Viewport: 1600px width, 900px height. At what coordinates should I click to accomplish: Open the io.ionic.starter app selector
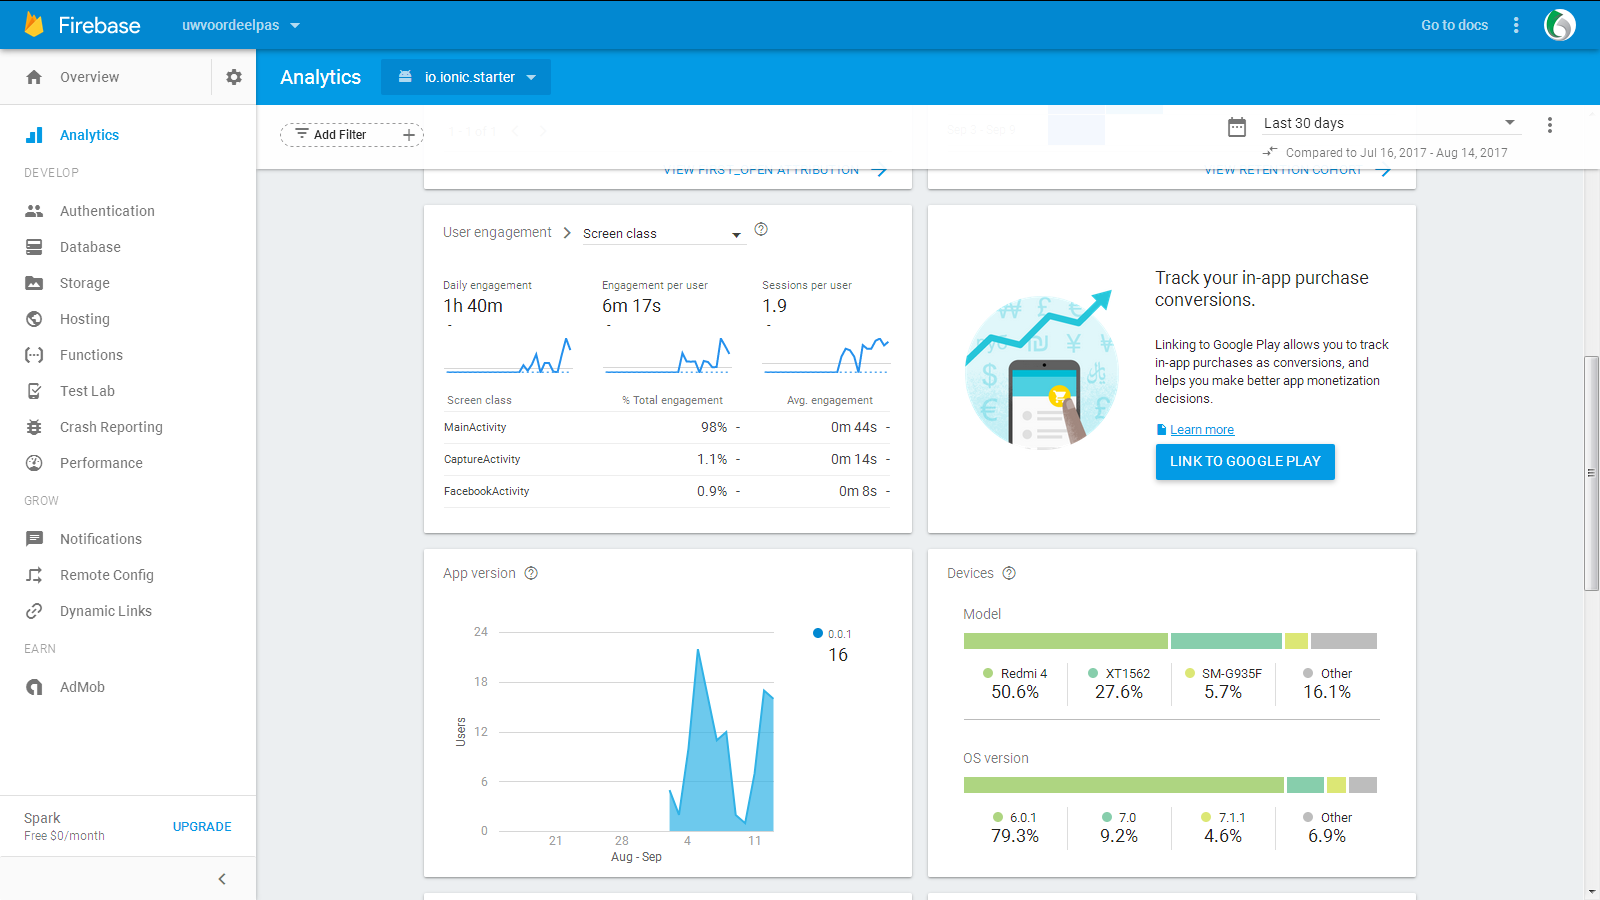466,77
